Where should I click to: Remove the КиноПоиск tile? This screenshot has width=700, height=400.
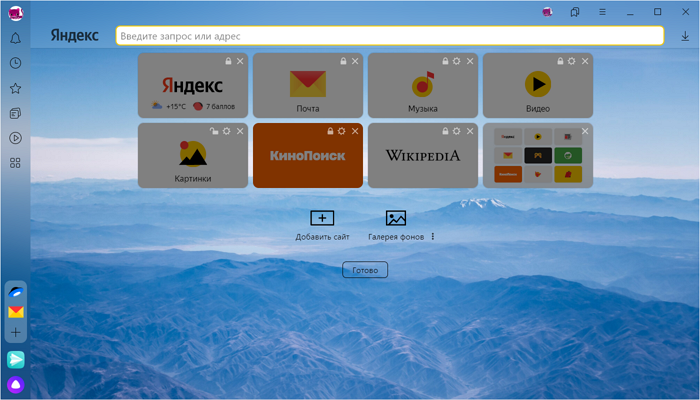coord(355,131)
